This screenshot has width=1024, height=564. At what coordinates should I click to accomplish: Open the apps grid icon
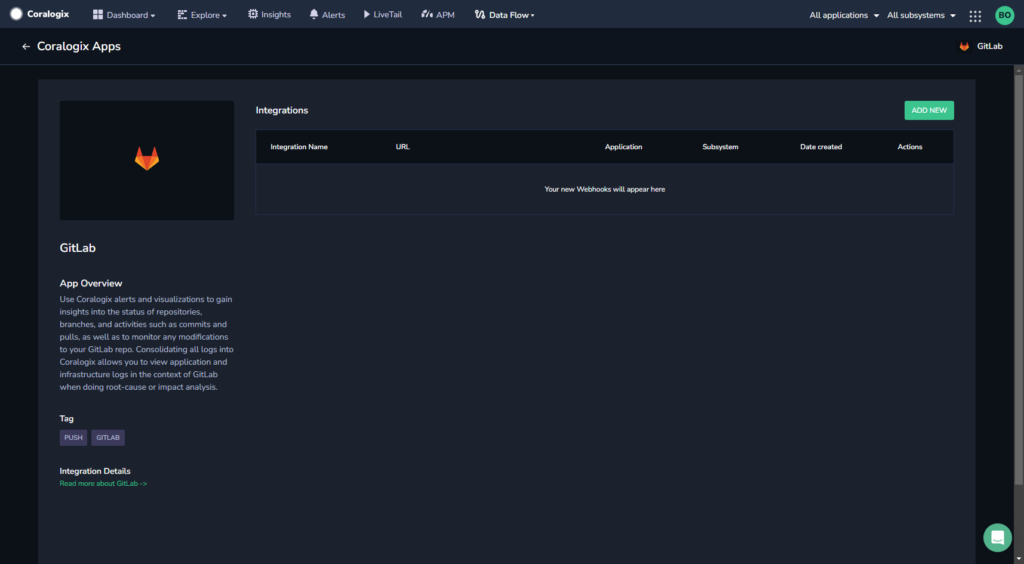point(975,16)
